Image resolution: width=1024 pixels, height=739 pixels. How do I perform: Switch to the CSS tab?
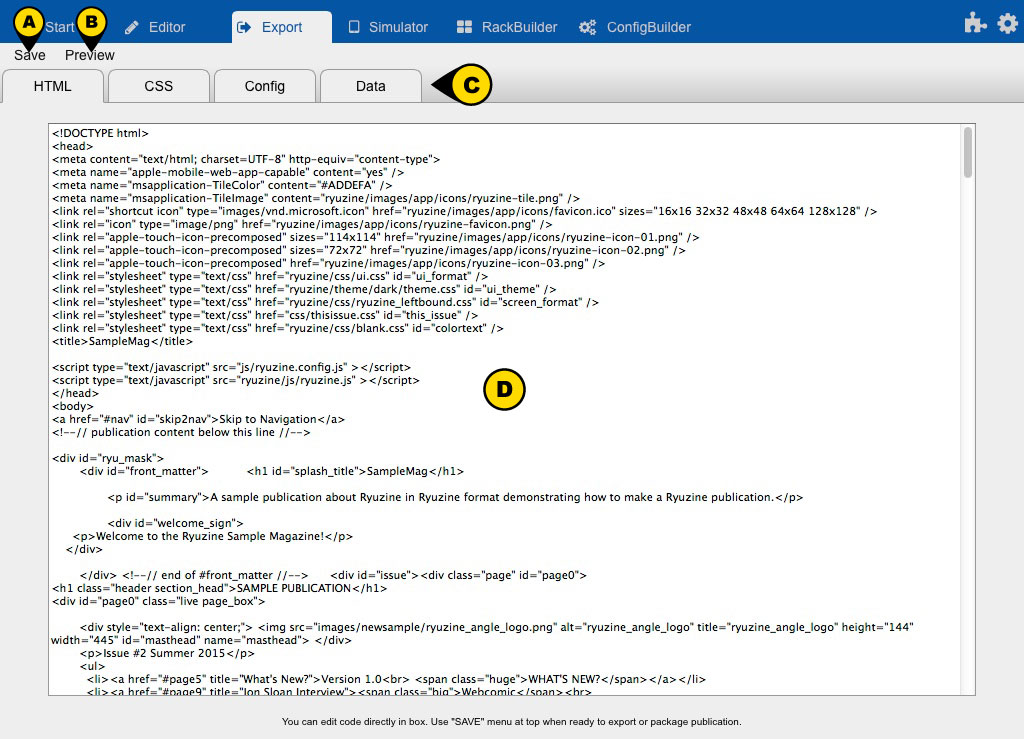coord(159,86)
